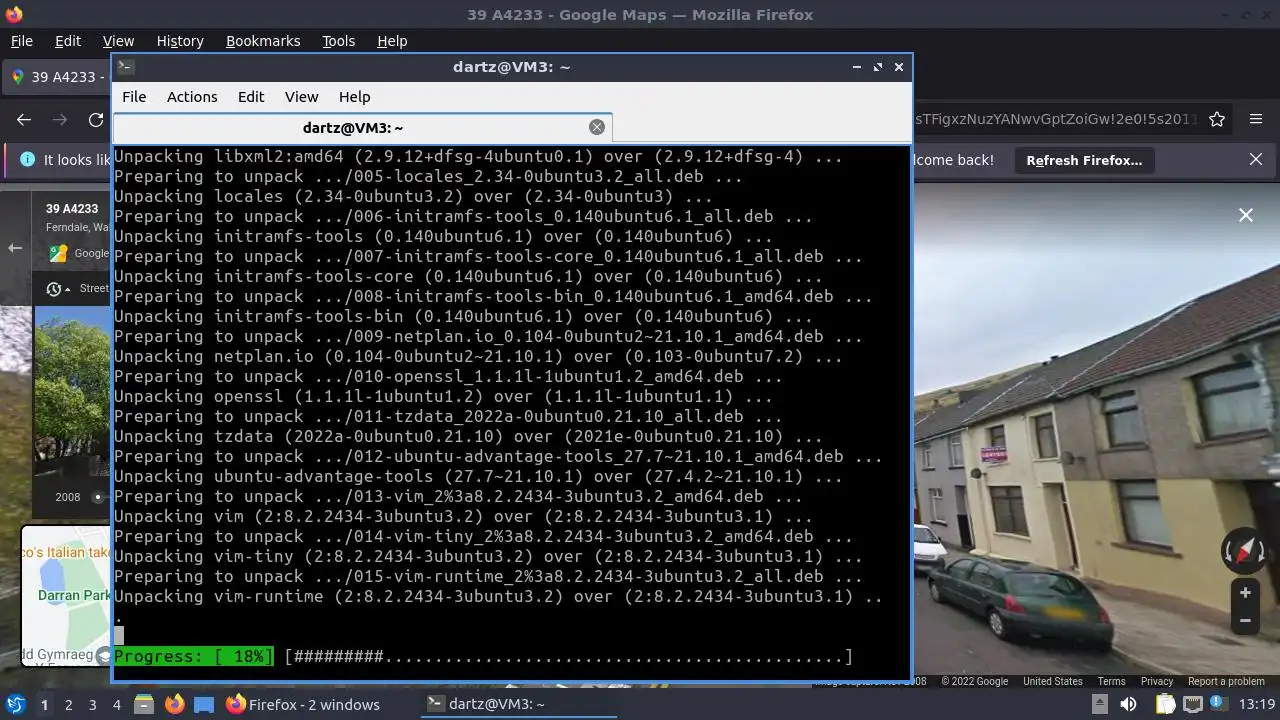Click the 2008 timeline slider marker

pyautogui.click(x=98, y=497)
